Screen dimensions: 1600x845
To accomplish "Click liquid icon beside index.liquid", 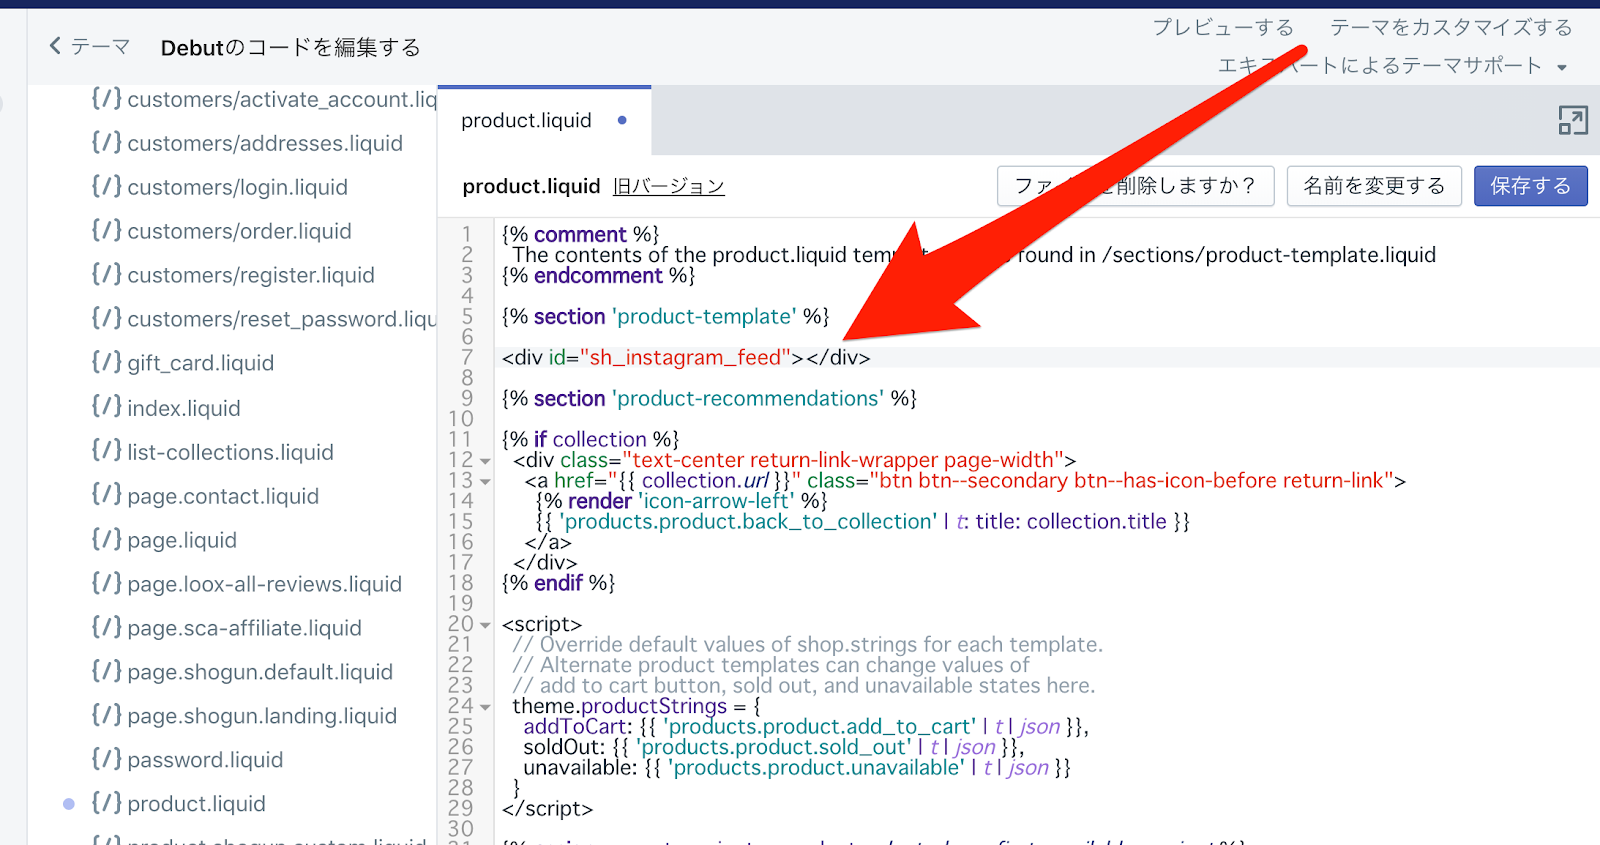I will coord(106,407).
